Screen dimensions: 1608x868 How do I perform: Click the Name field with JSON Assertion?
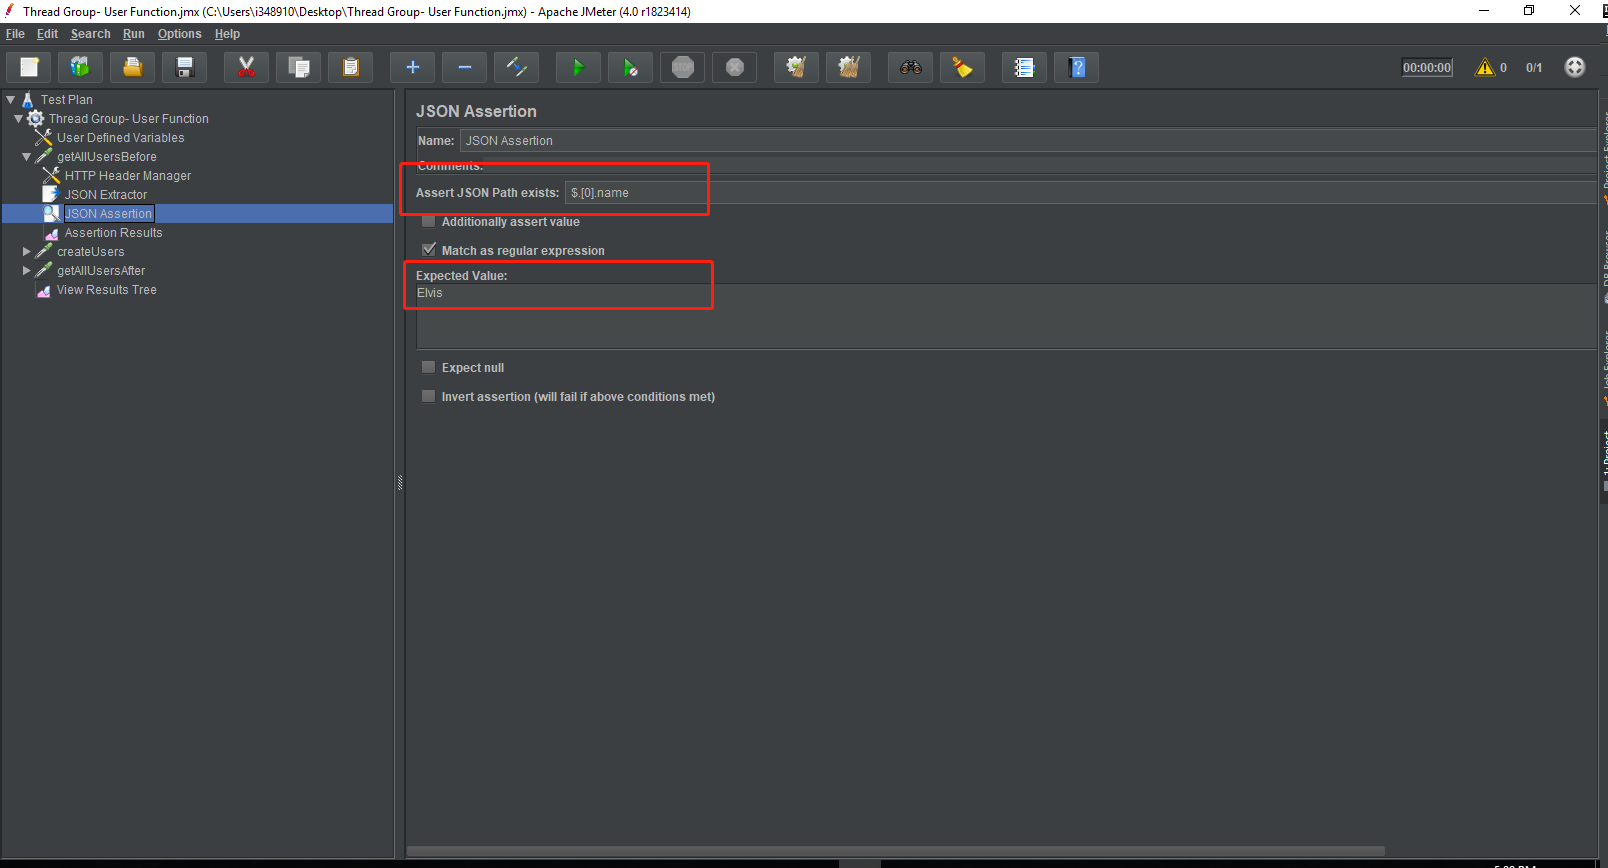[x=1028, y=140]
